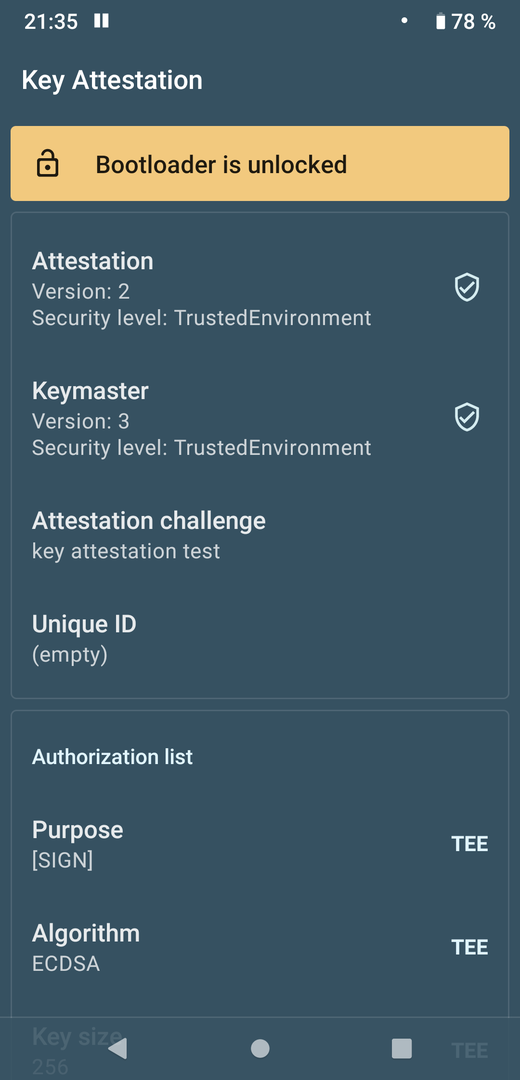Image resolution: width=520 pixels, height=1080 pixels.
Task: Tap the Android back navigation triangle
Action: (118, 1048)
